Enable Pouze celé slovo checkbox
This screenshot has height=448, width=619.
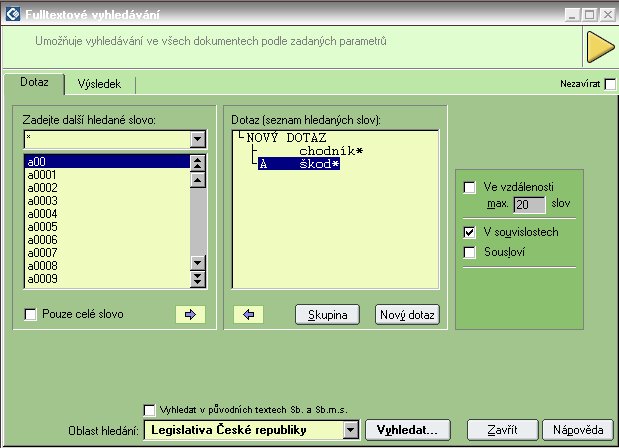(30, 315)
